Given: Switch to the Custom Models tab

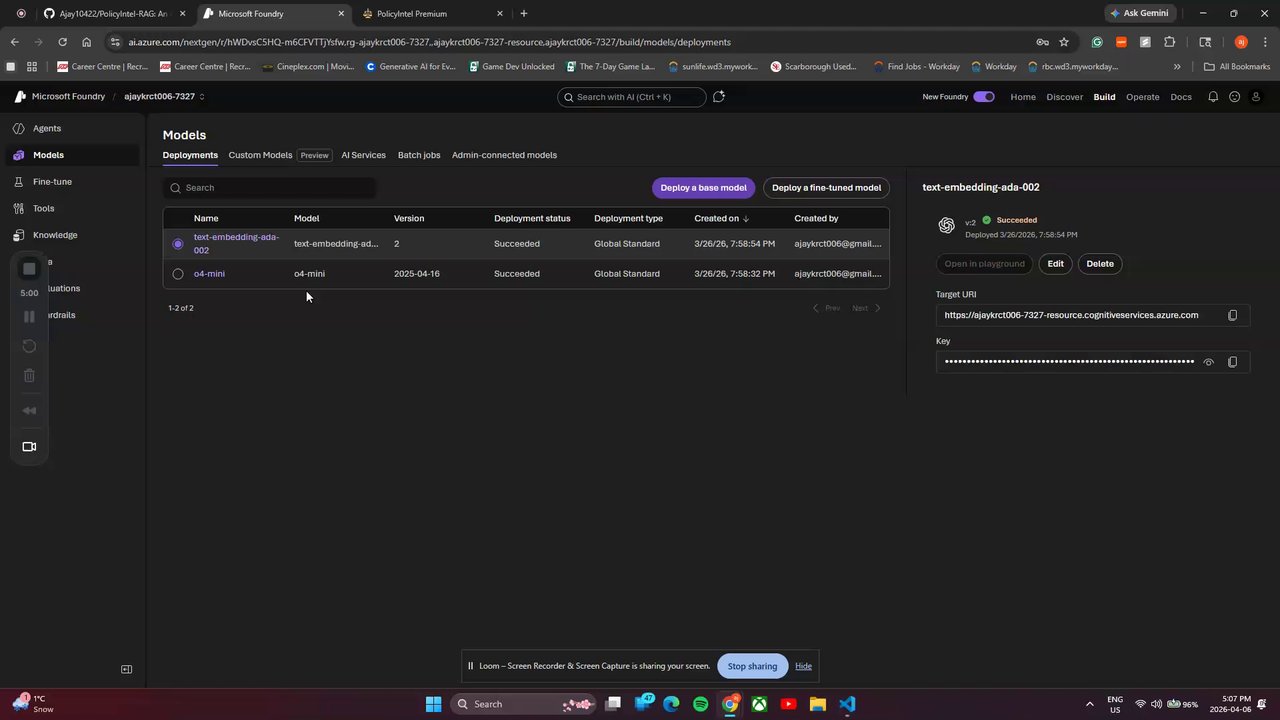Looking at the screenshot, I should [260, 155].
